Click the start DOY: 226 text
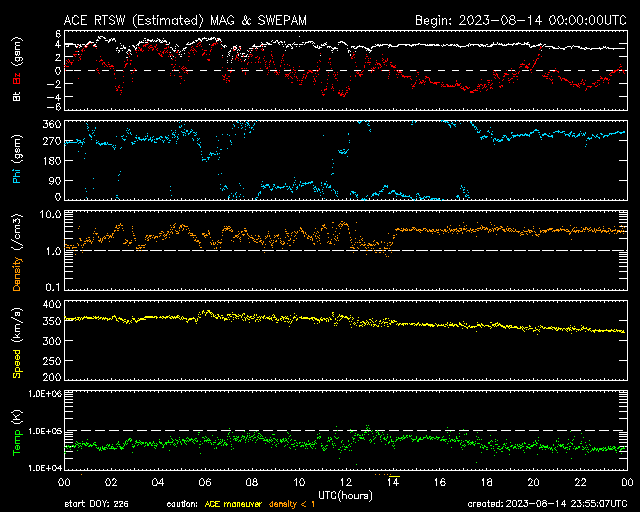The width and height of the screenshot is (640, 512). [96, 503]
